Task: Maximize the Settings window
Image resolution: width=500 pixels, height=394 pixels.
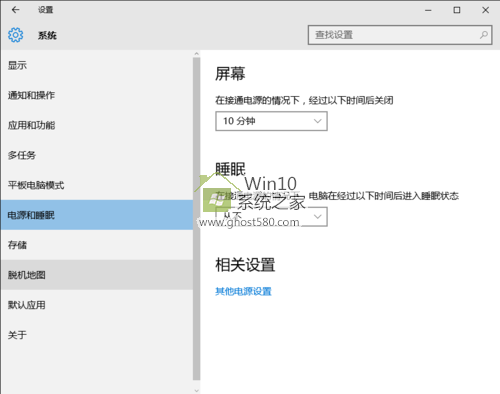Action: [x=457, y=10]
